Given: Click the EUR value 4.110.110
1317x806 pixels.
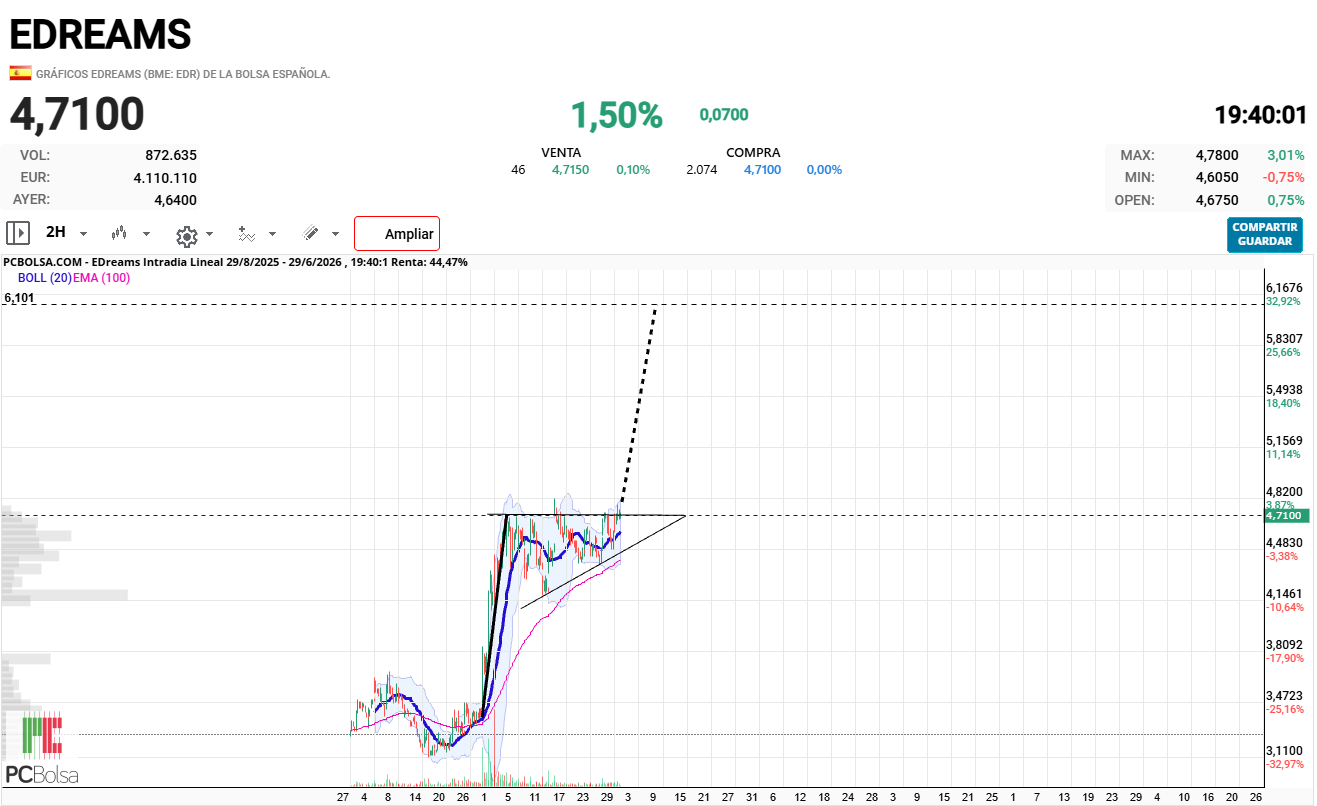Looking at the screenshot, I should coord(165,177).
